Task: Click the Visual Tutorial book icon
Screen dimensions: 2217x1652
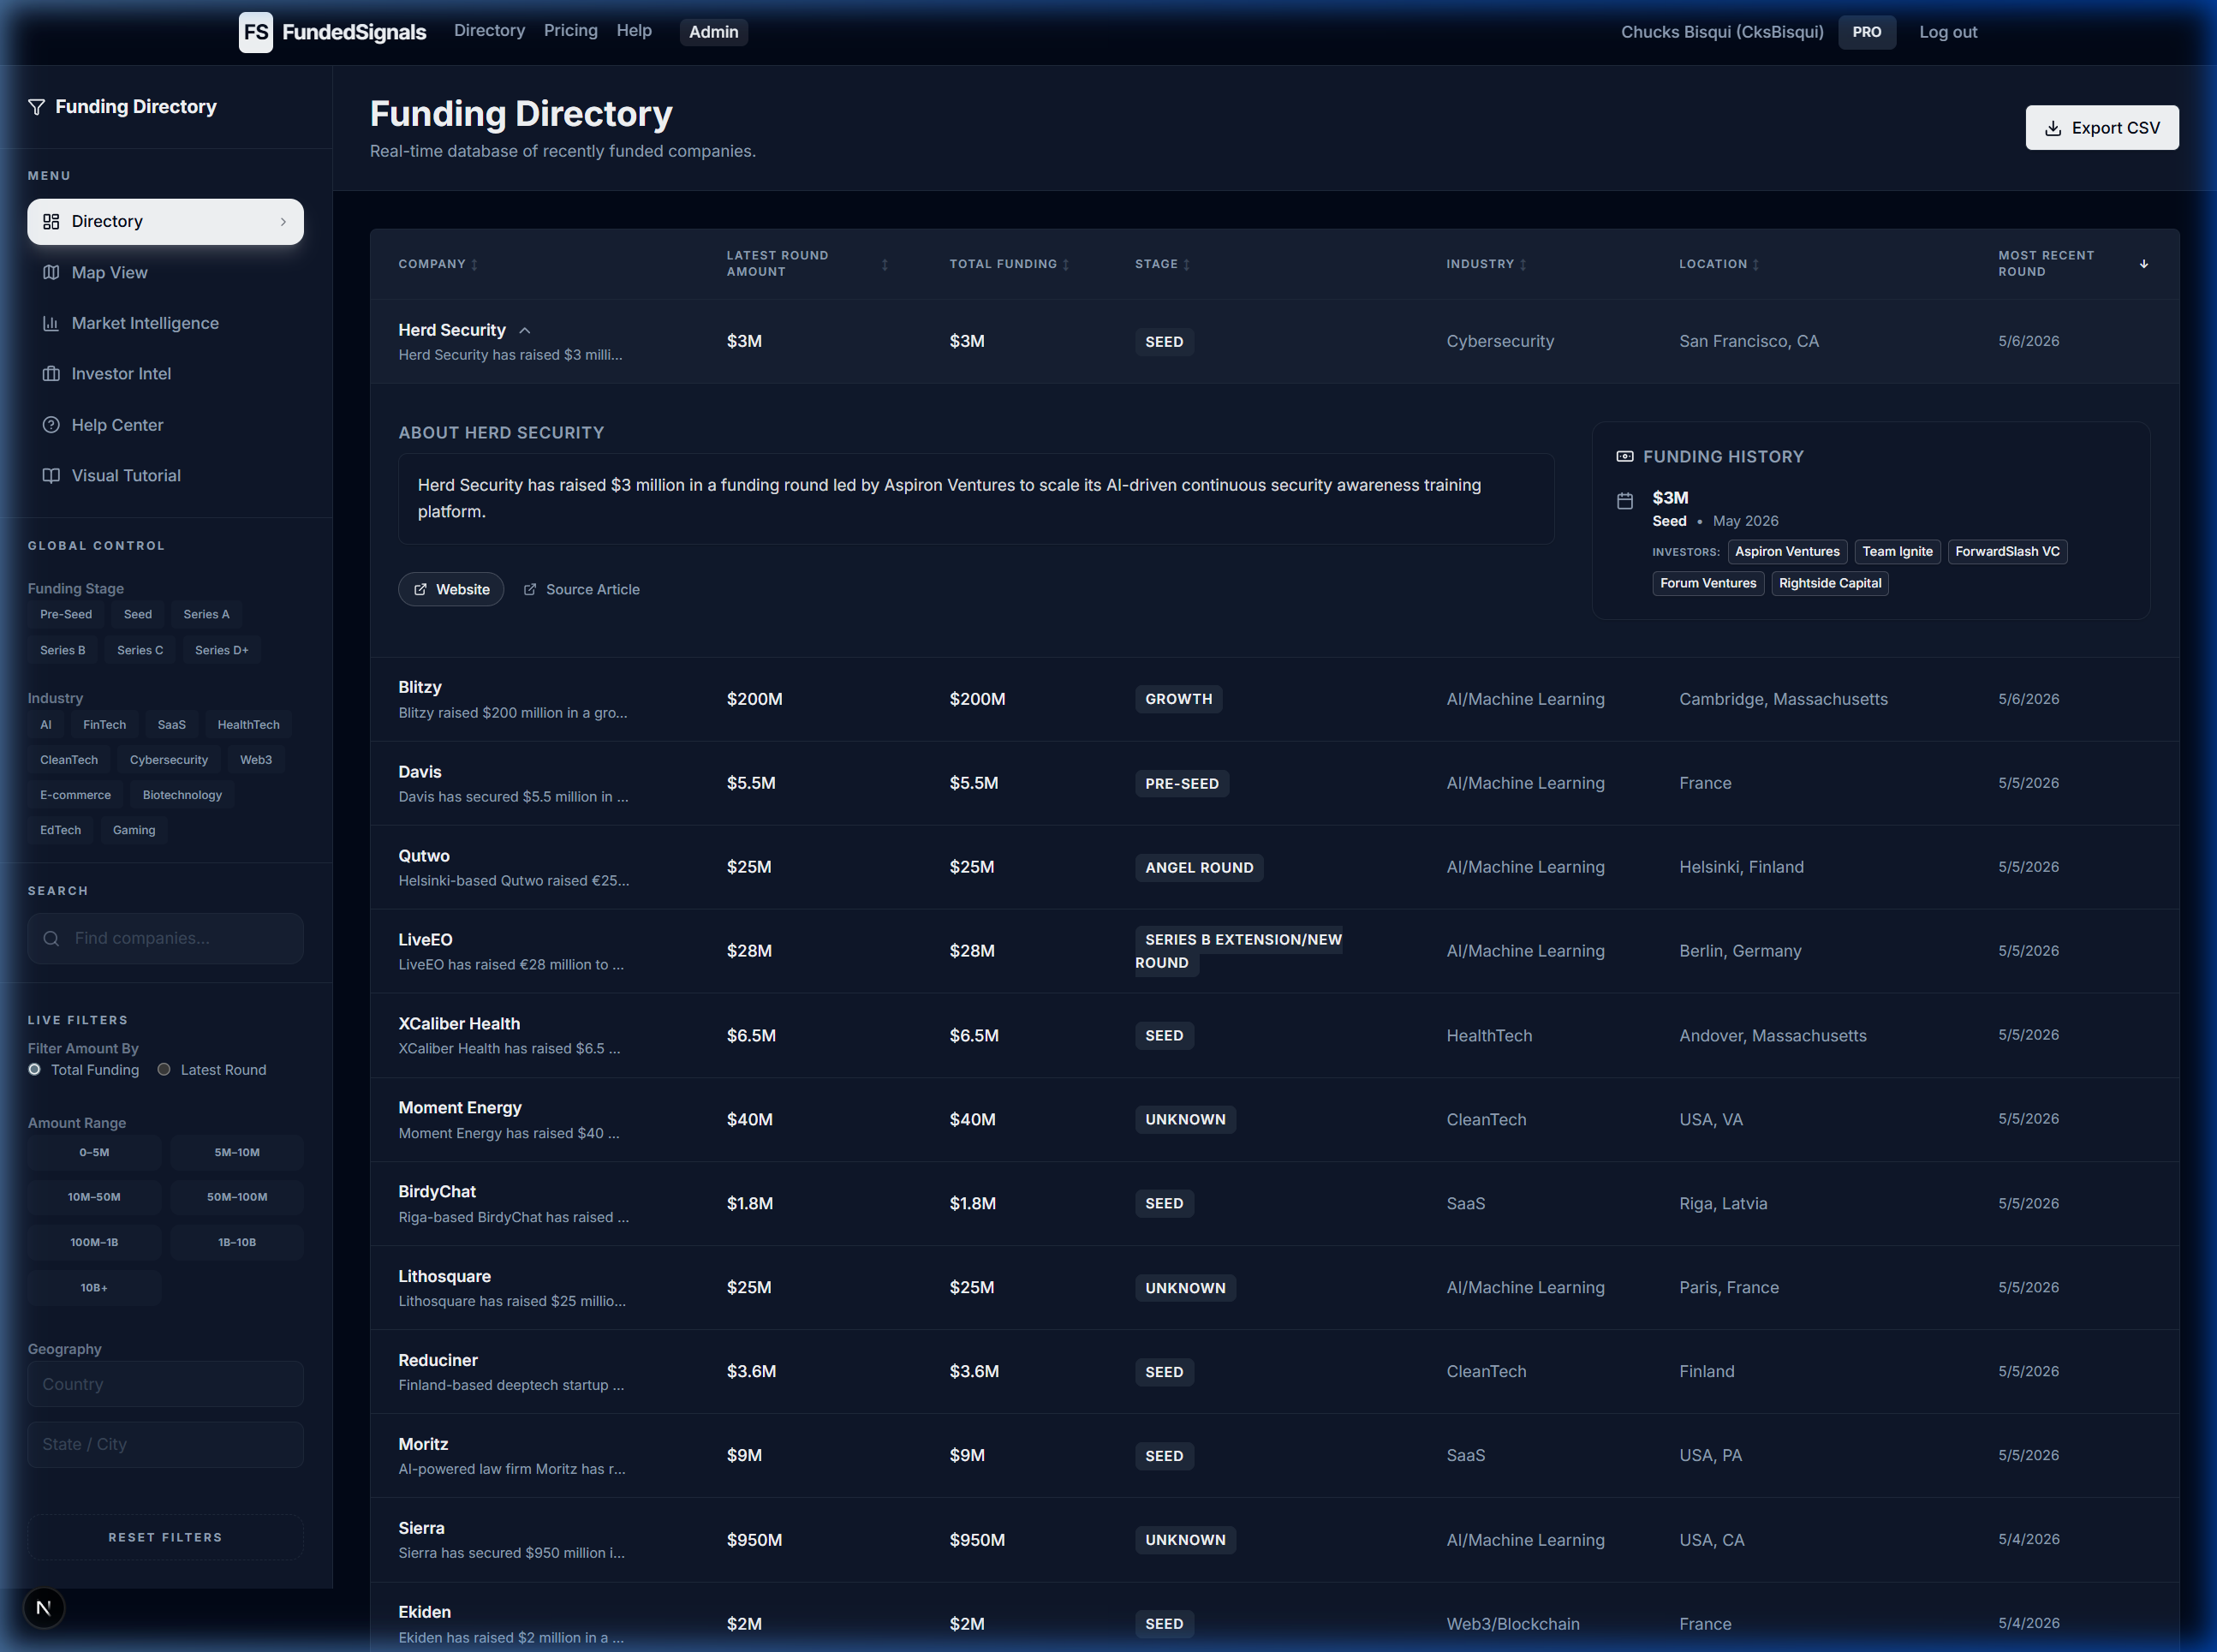Action: coord(51,476)
